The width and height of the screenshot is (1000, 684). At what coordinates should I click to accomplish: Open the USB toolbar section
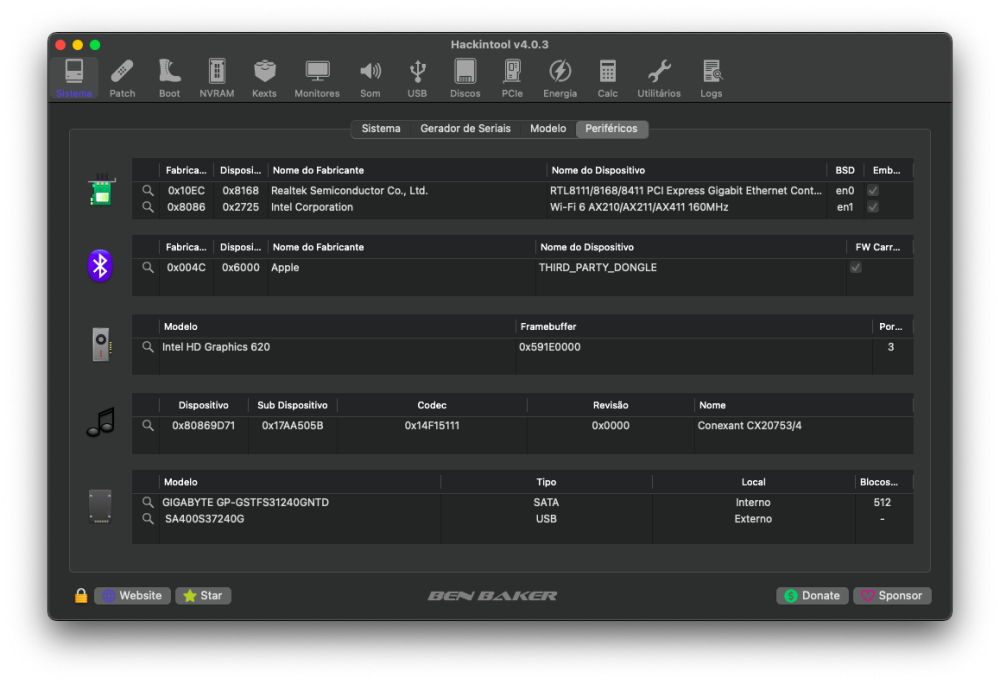417,78
